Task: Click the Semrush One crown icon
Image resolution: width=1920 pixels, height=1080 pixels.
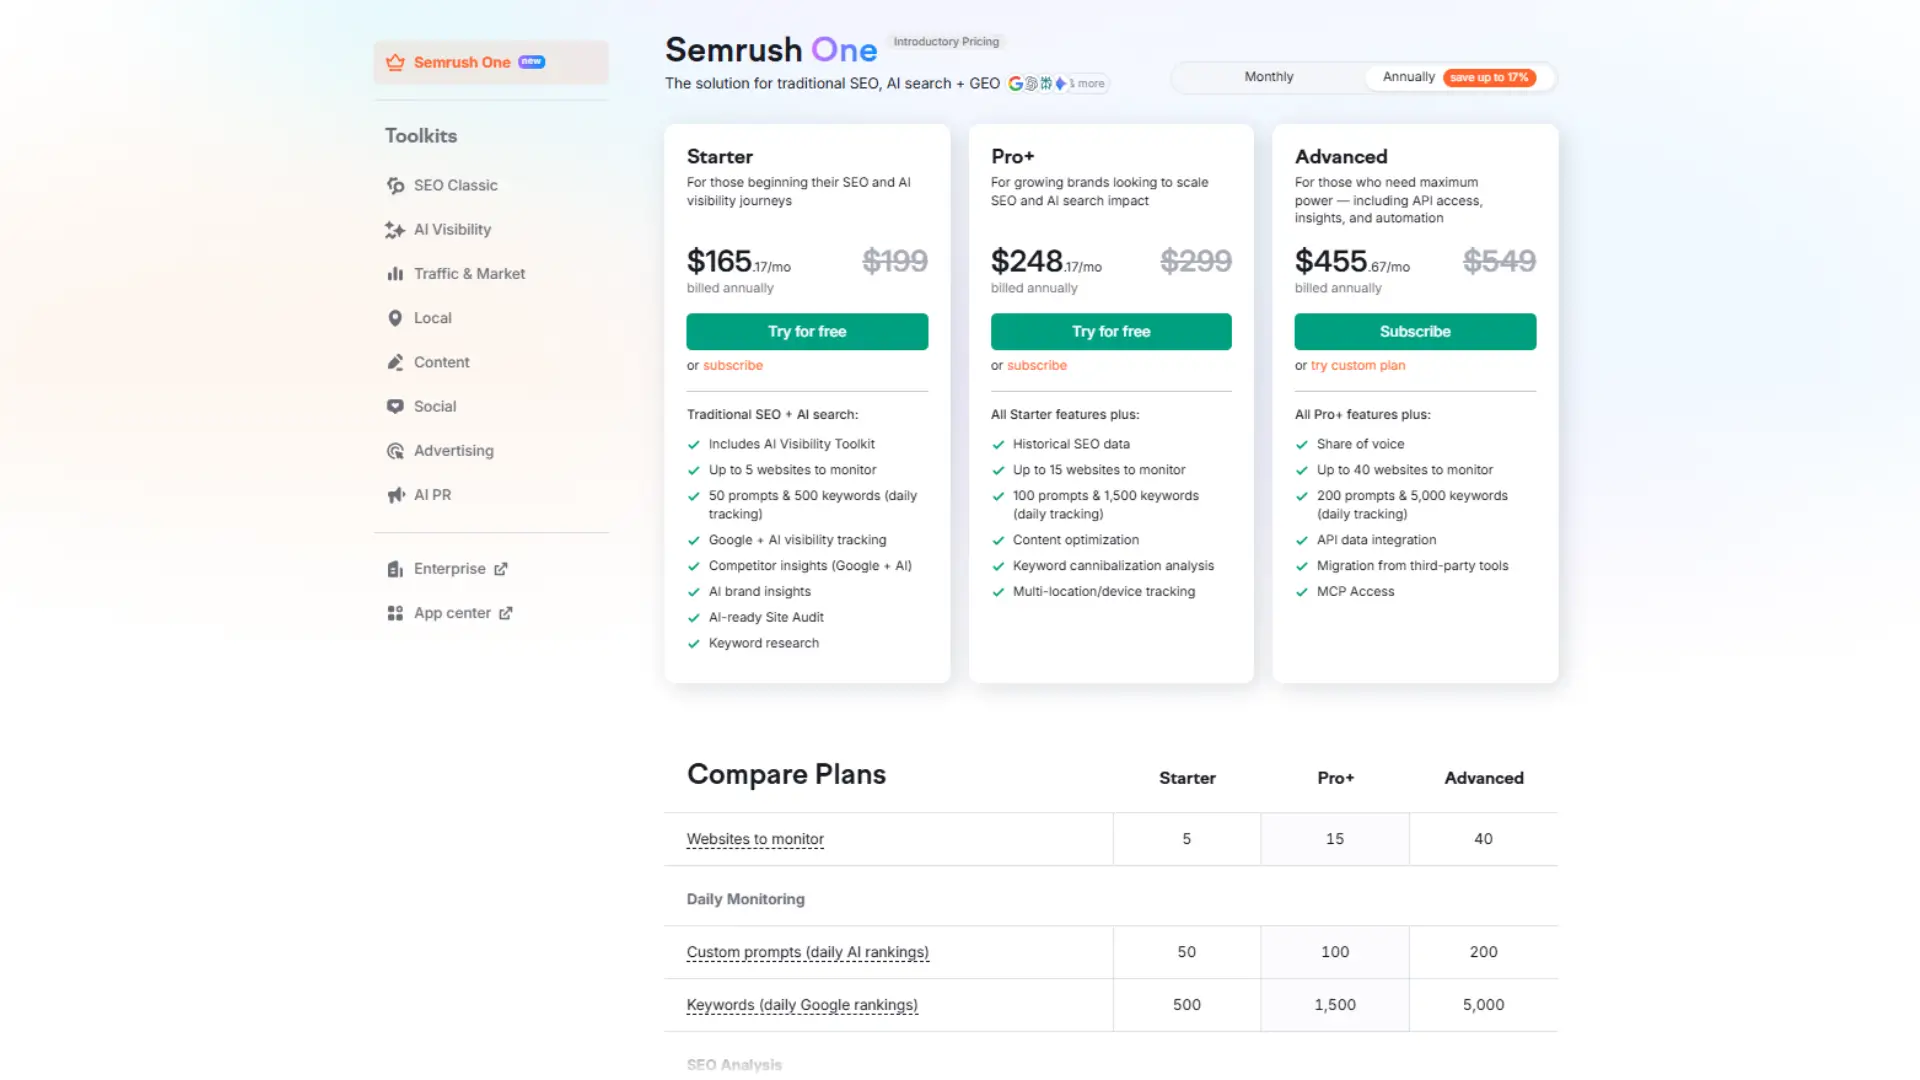Action: coord(395,62)
